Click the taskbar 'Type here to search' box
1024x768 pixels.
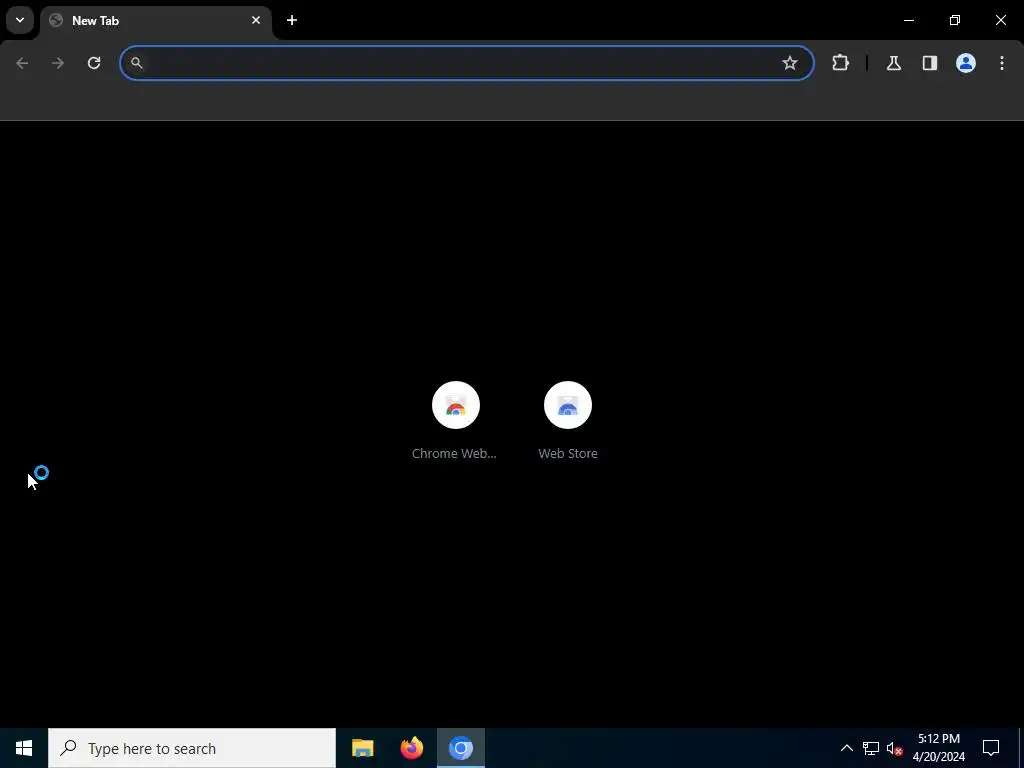[192, 748]
